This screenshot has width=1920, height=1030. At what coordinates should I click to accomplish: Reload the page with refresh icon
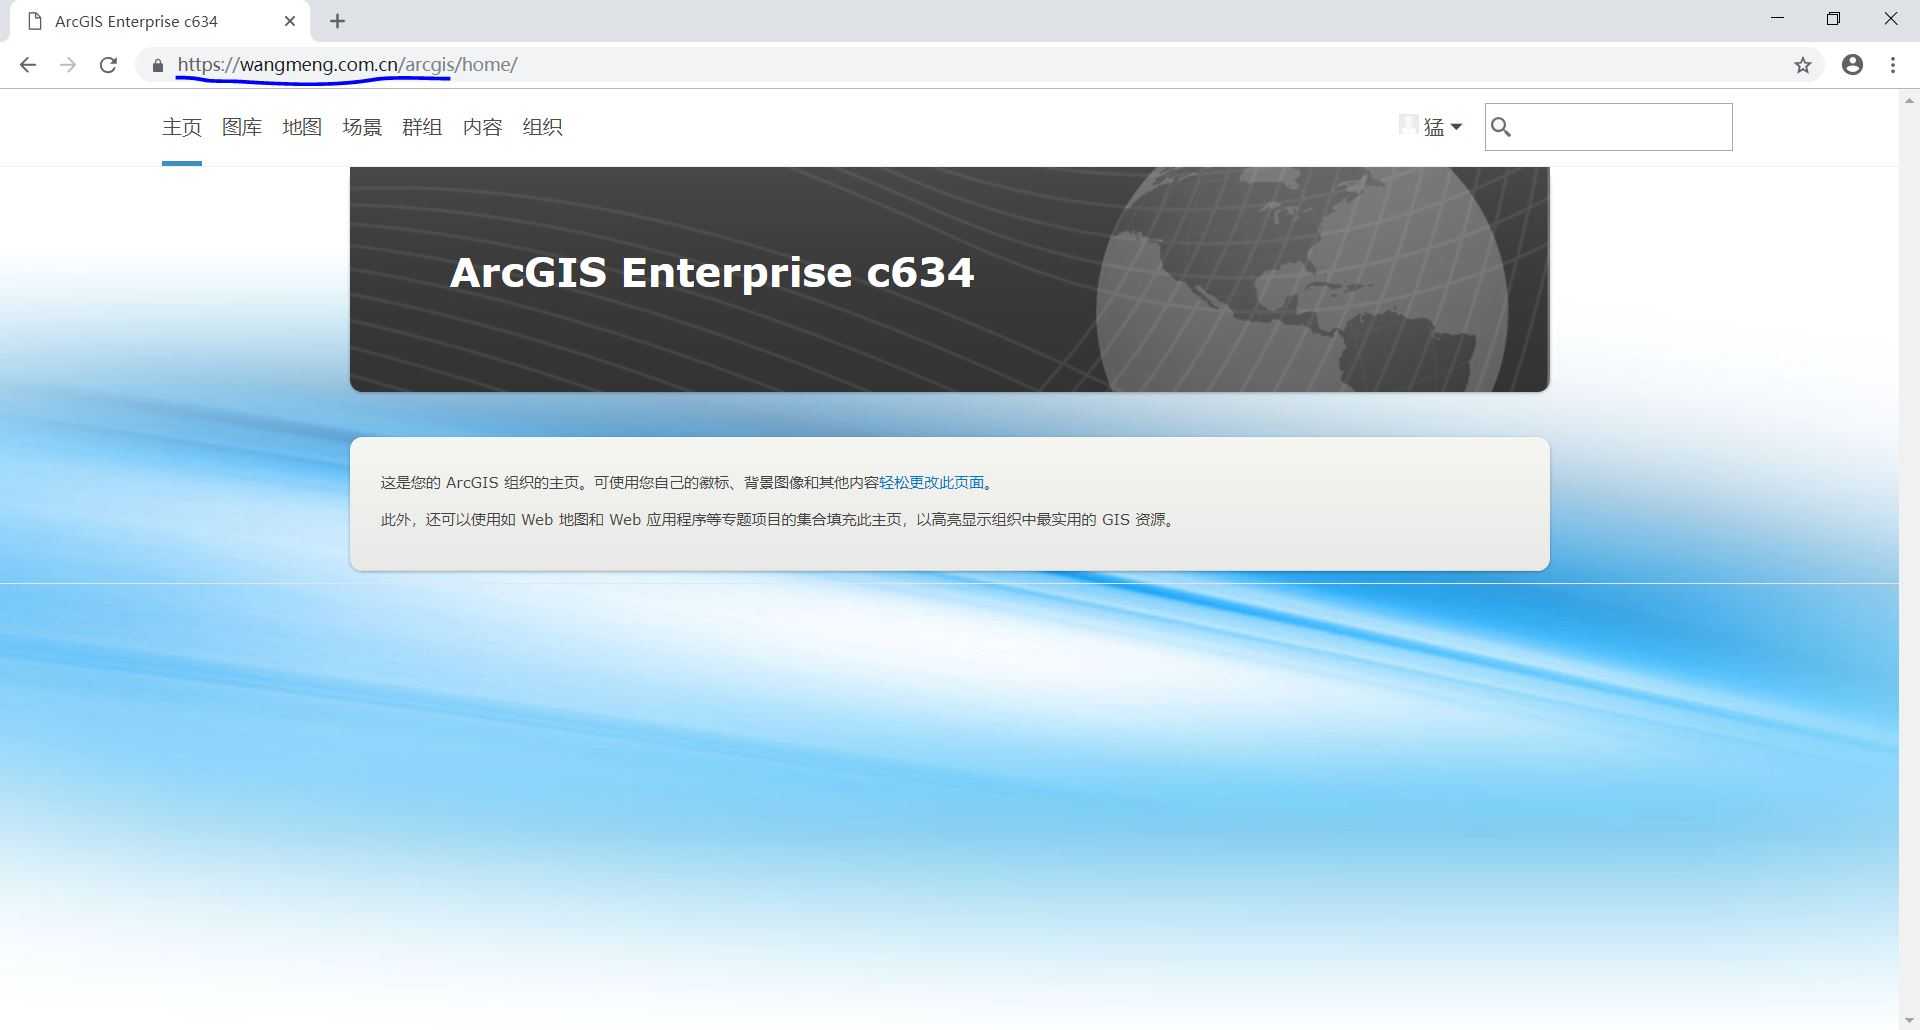pyautogui.click(x=108, y=65)
